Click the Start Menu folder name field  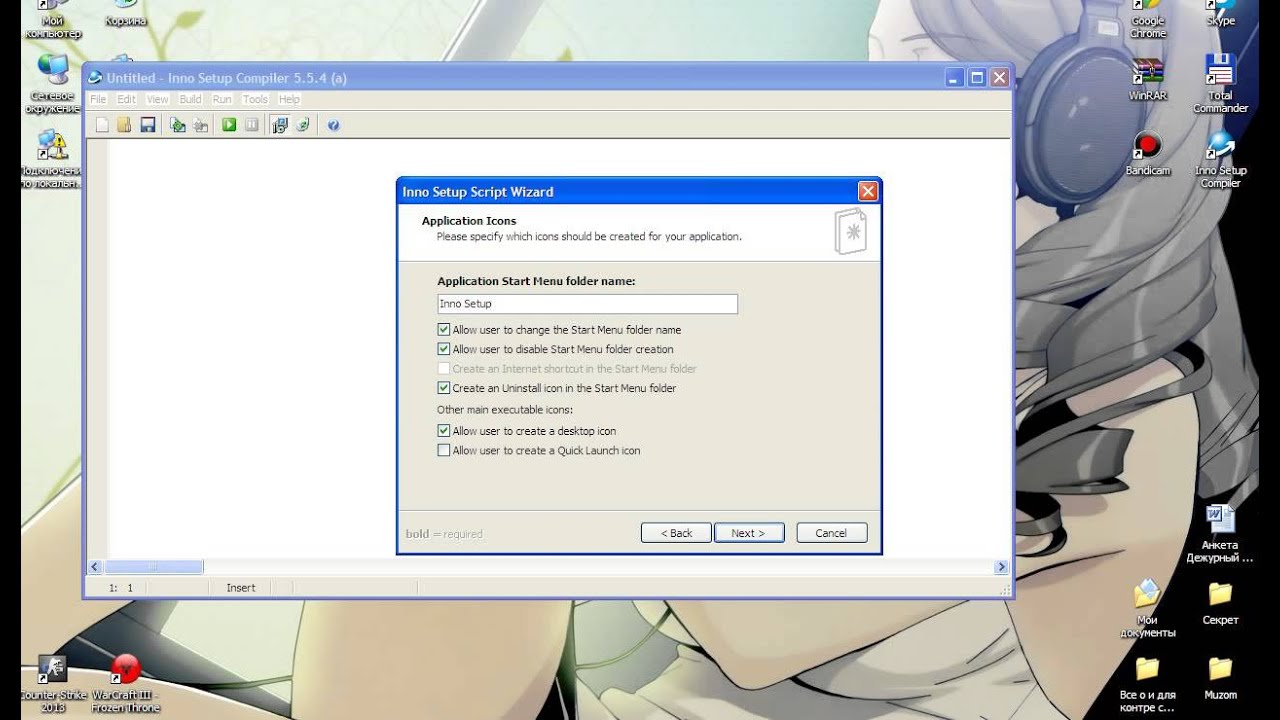(x=588, y=304)
